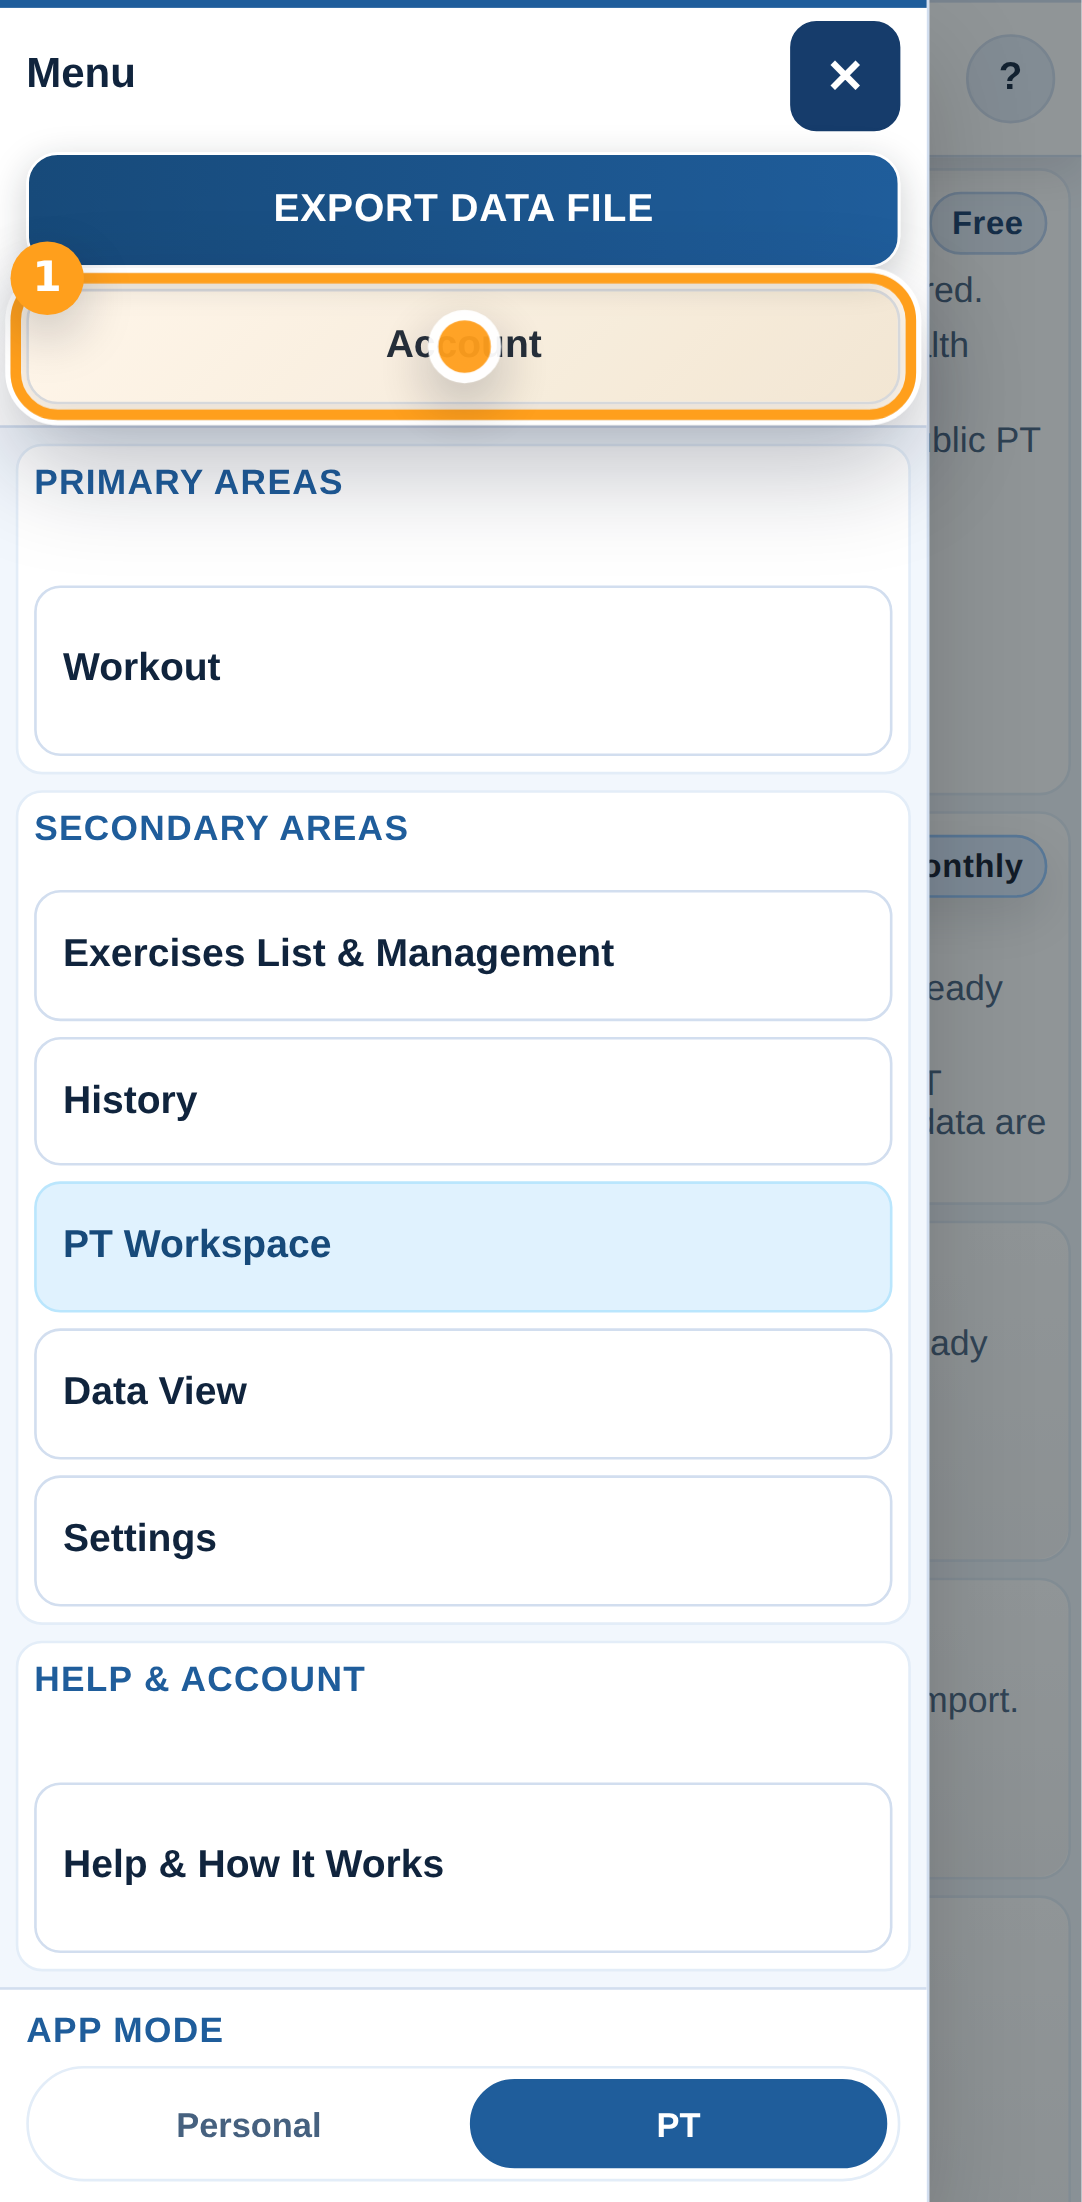
Task: Click the Secondary Areas section heading
Action: click(x=221, y=828)
